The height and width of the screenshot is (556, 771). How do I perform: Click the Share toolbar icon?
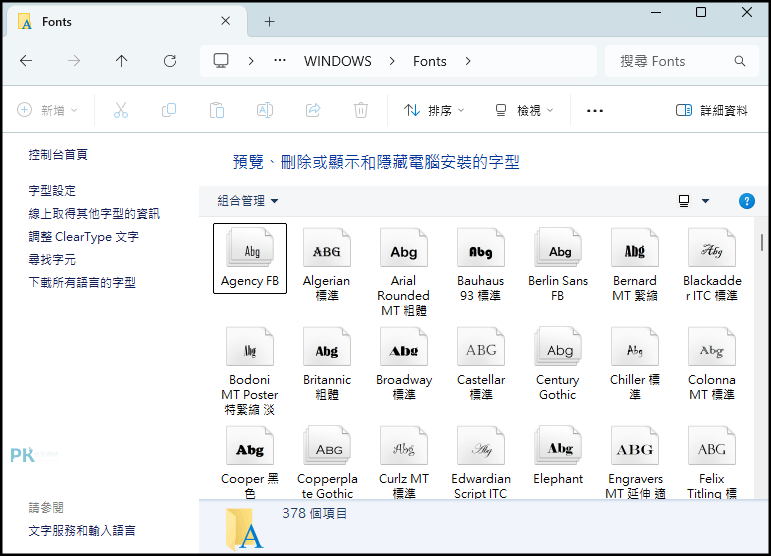[x=313, y=110]
